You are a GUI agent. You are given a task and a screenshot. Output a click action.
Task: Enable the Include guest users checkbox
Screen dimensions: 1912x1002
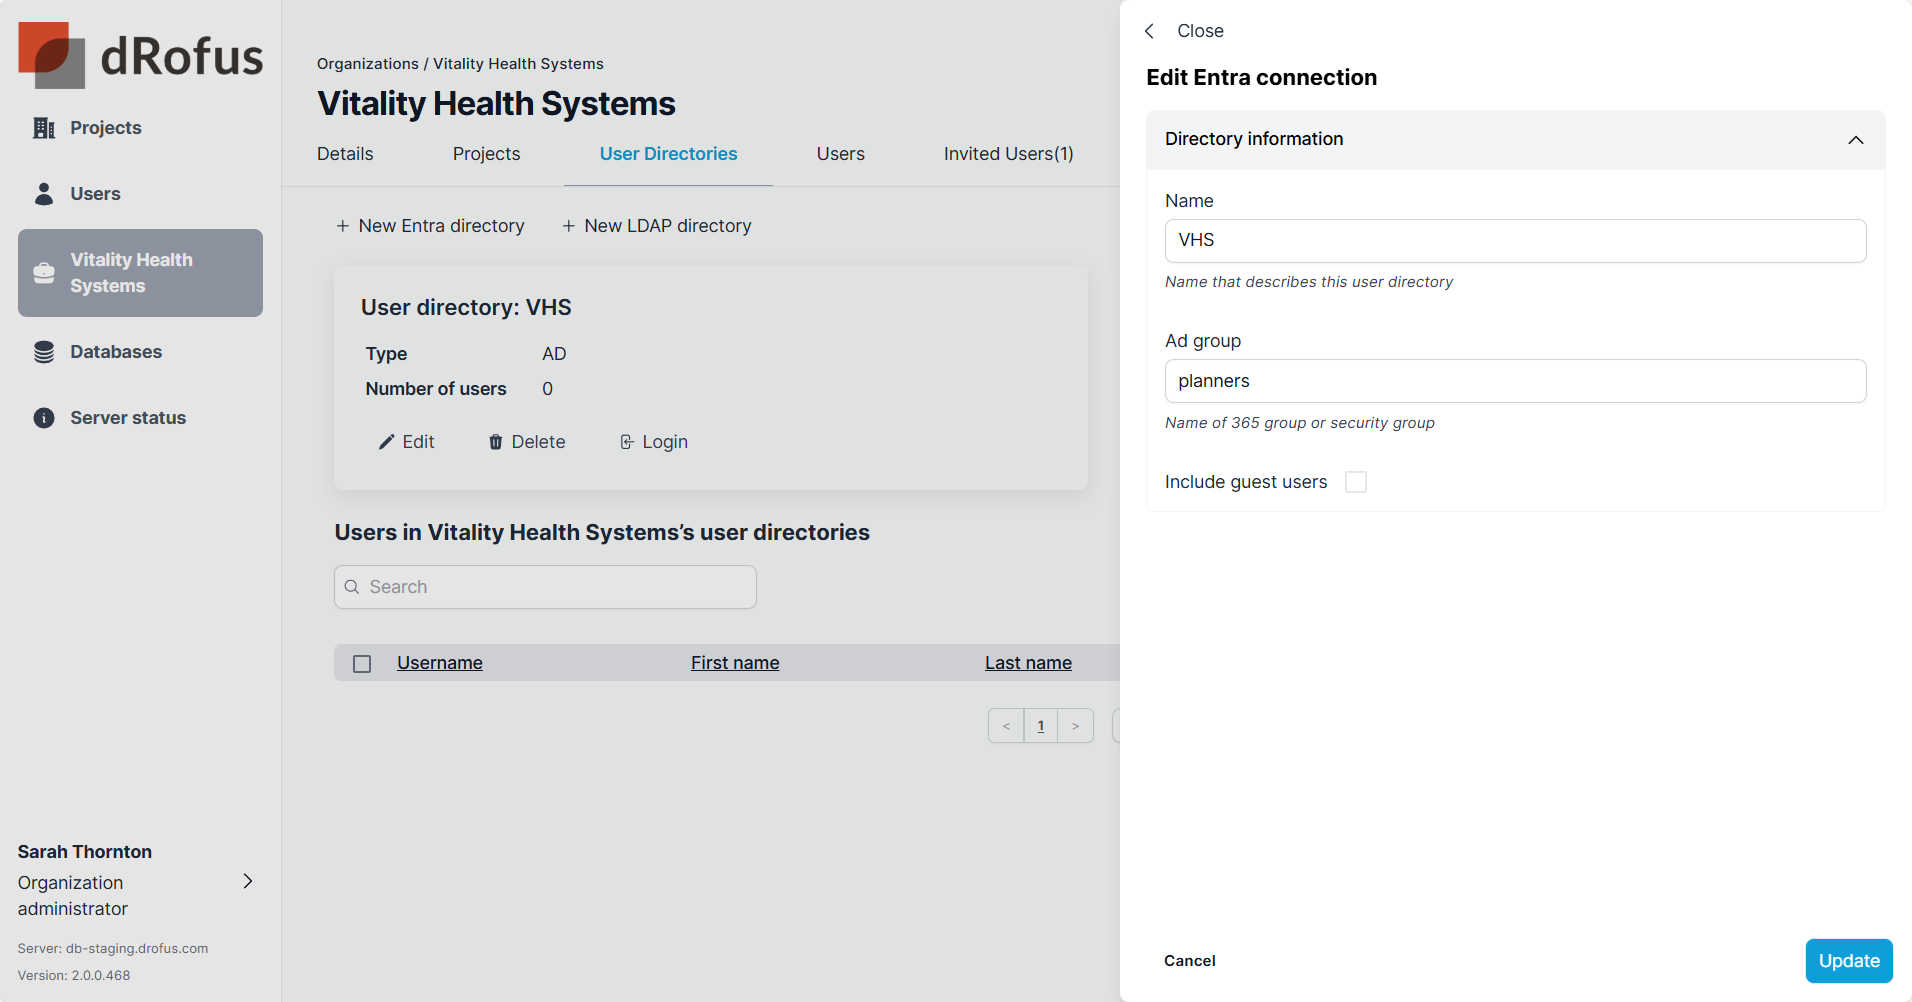1355,482
